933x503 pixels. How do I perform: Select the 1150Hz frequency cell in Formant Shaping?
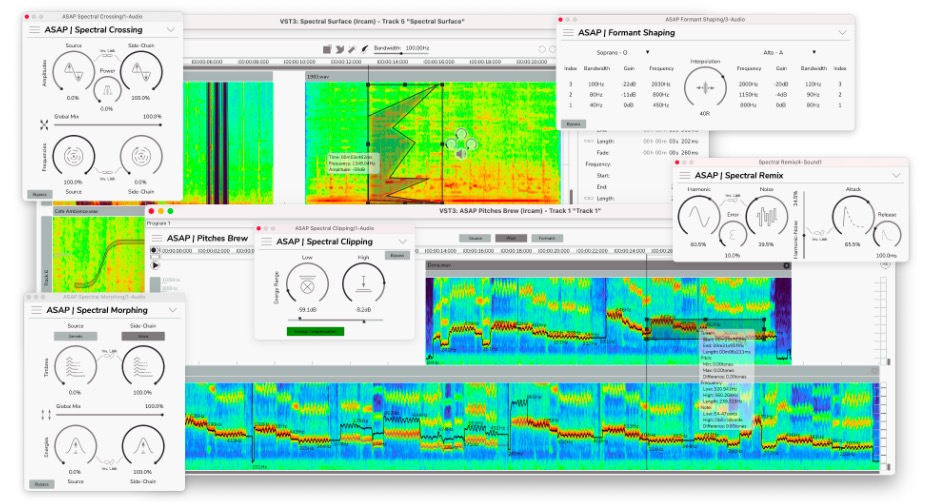(748, 95)
